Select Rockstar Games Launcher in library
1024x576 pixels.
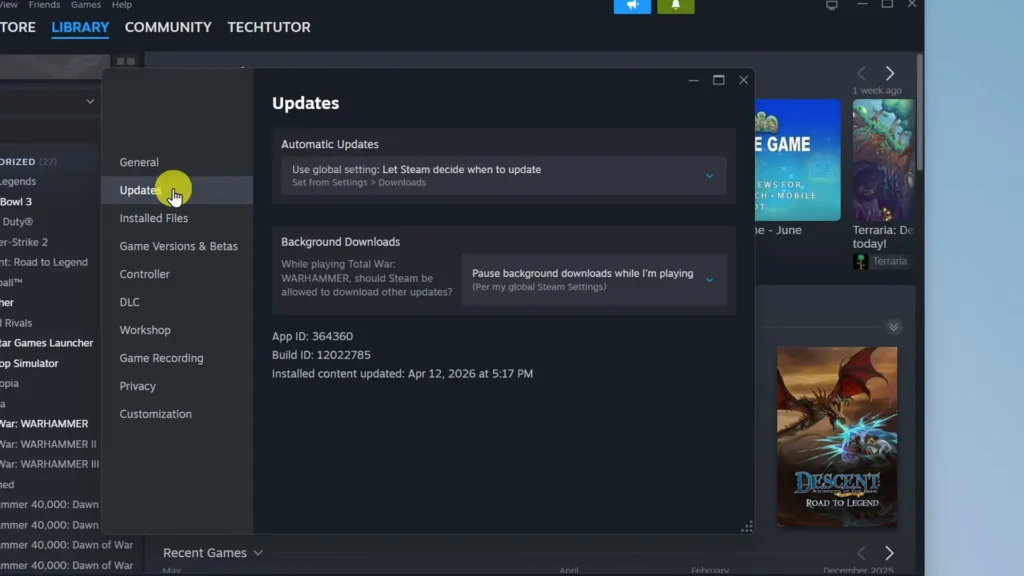[x=46, y=343]
